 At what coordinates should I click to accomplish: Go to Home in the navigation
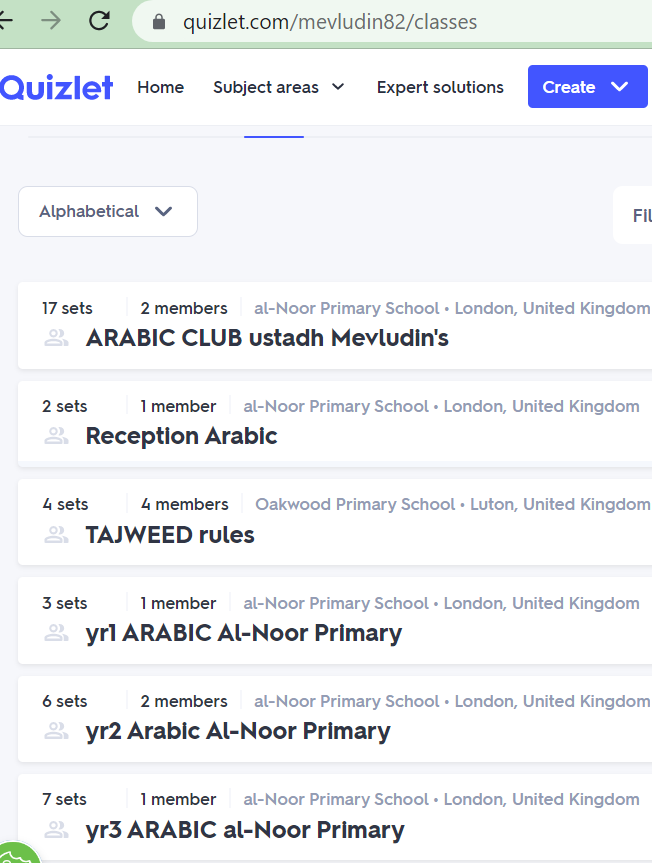pos(161,87)
